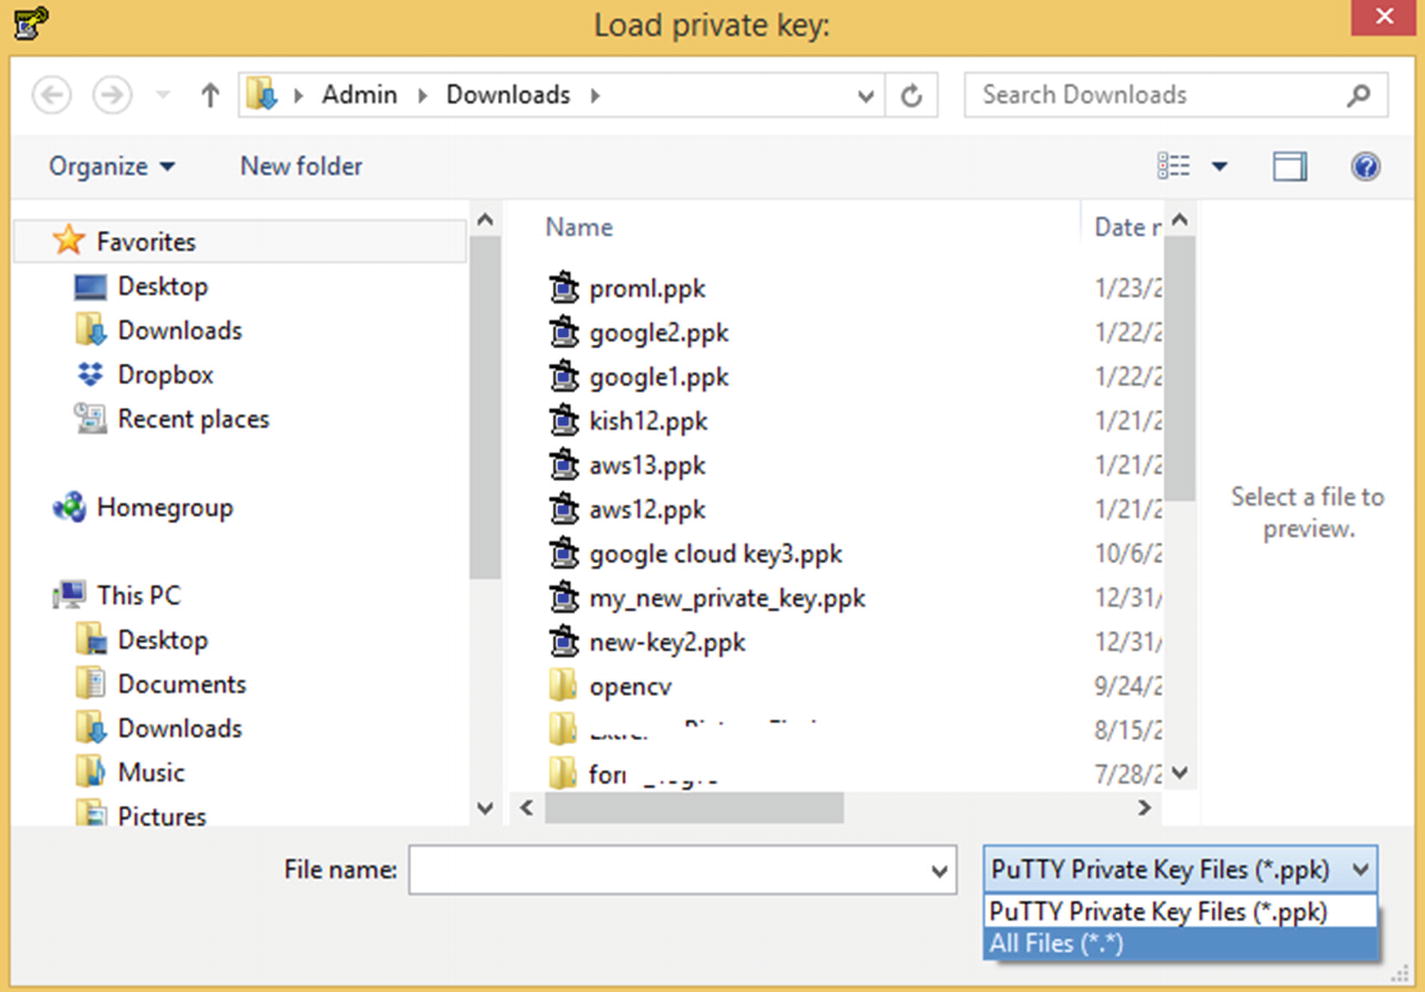The image size is (1425, 992).
Task: Click the PuTTYgen title bar icon
Action: [29, 22]
